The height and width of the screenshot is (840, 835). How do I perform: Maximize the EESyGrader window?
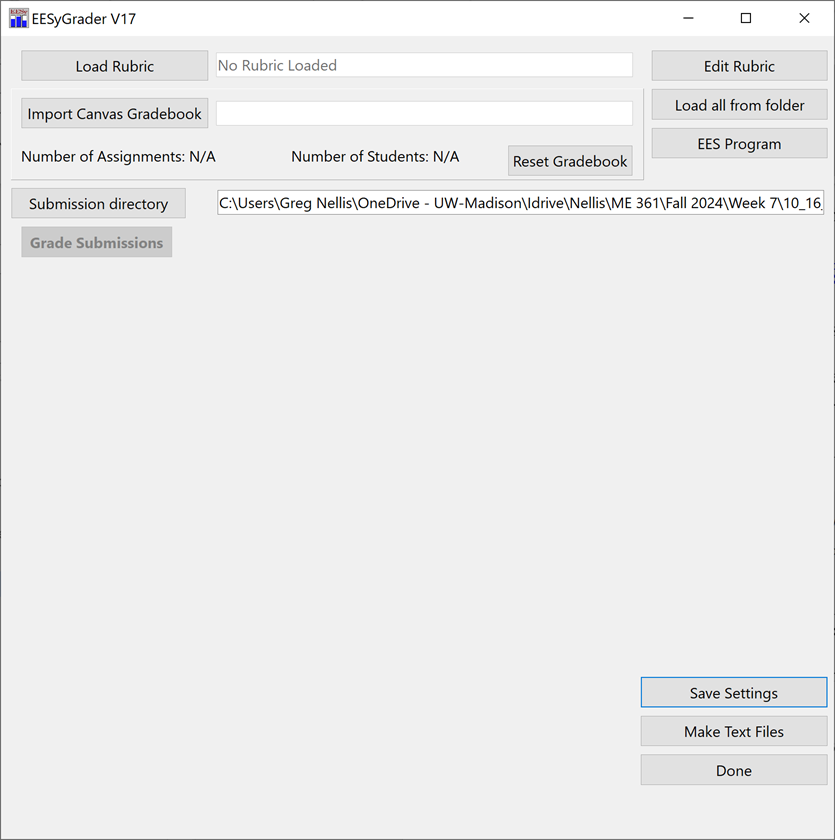click(746, 18)
